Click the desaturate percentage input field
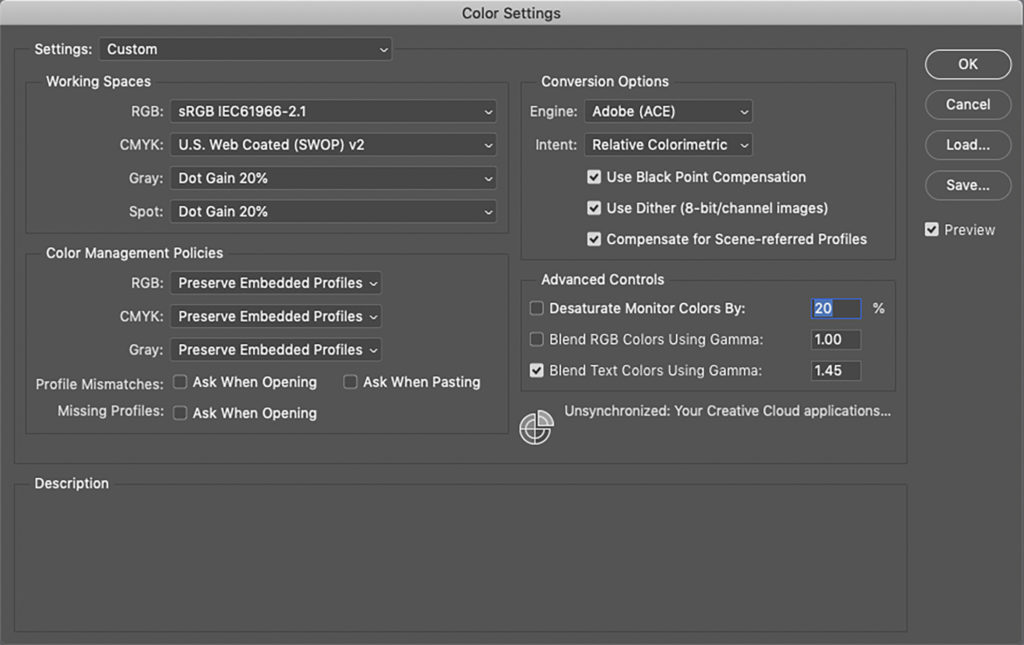This screenshot has height=645, width=1024. point(836,308)
